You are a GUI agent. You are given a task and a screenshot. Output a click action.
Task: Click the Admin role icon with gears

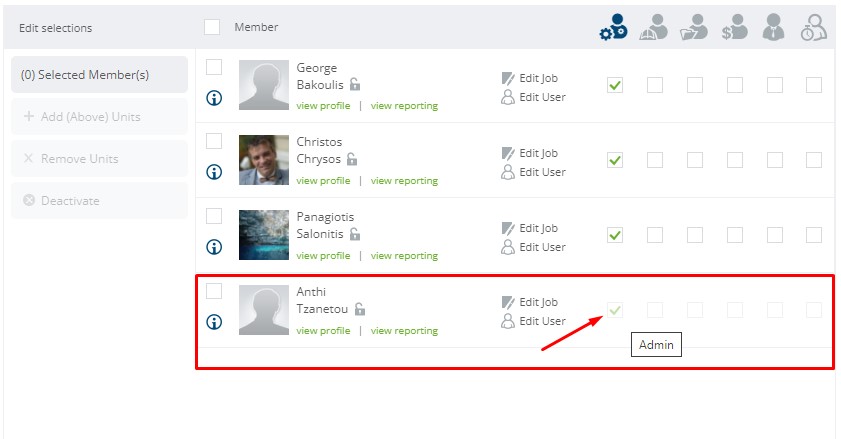click(x=614, y=27)
